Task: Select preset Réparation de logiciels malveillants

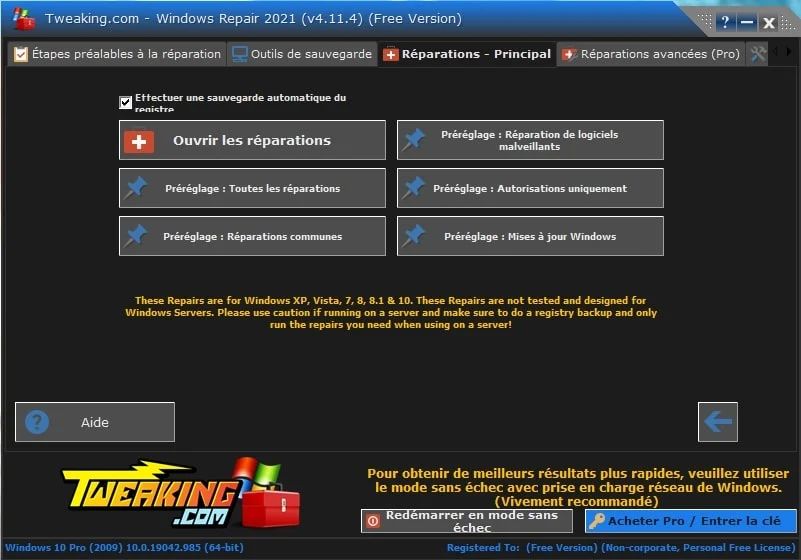Action: coord(530,140)
